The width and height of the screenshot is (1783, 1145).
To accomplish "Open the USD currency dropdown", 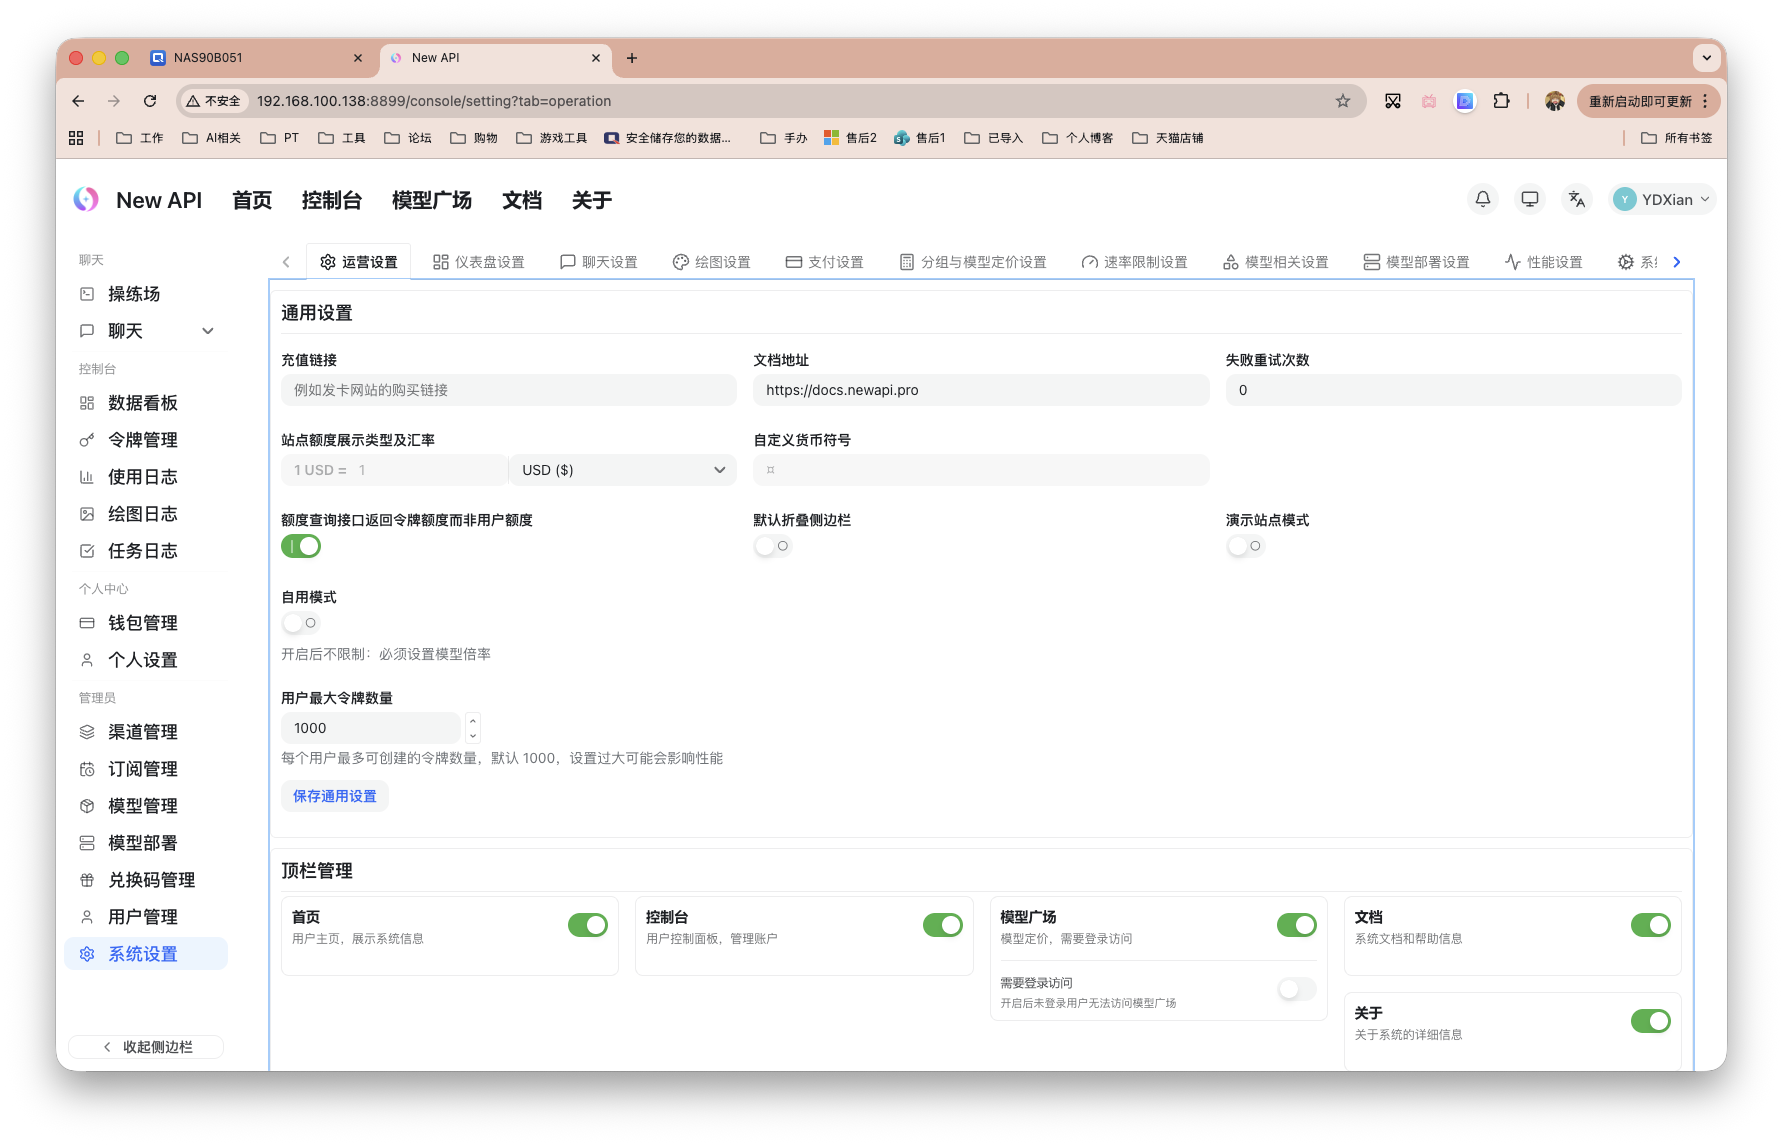I will point(622,469).
